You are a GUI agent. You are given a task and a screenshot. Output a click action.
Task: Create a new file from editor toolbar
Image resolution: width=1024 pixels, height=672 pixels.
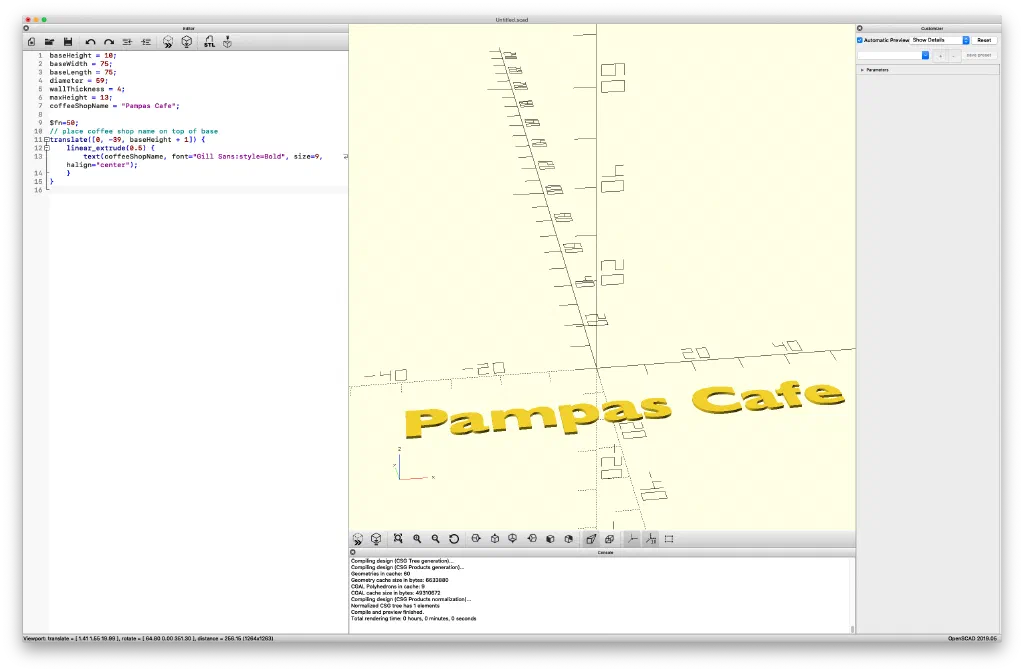31,42
